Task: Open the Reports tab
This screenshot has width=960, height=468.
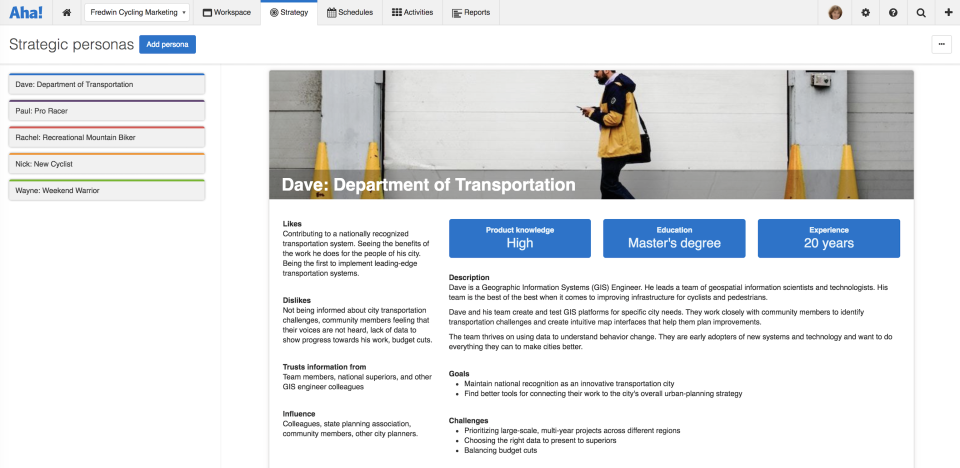Action: click(471, 12)
